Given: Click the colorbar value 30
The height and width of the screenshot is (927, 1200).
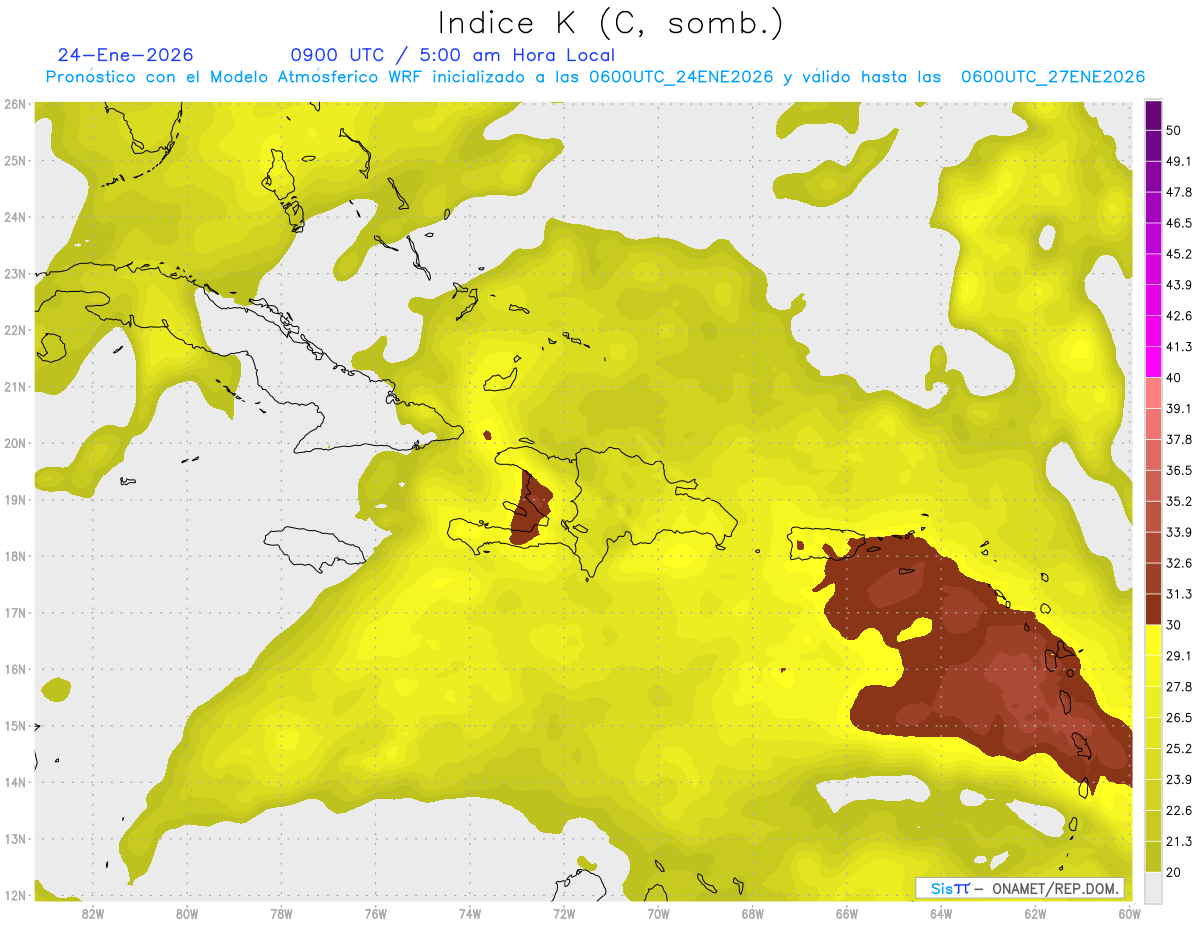Looking at the screenshot, I should 1175,624.
